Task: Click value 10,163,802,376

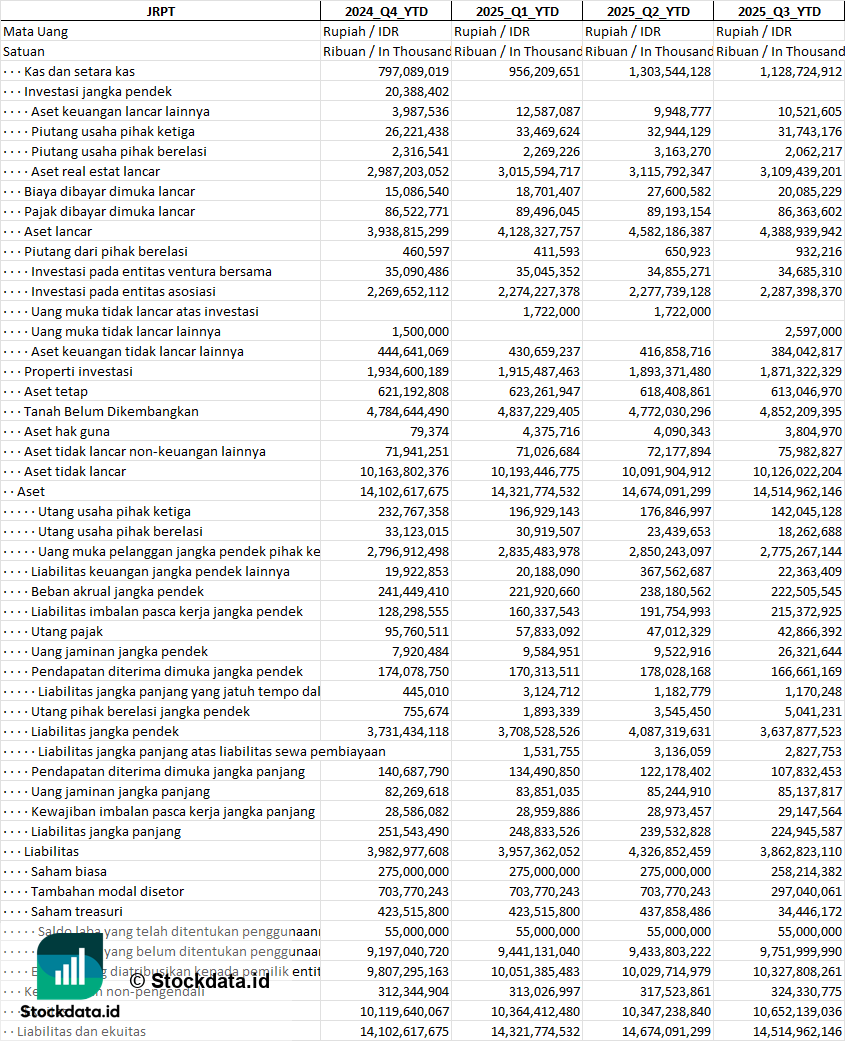Action: [404, 471]
